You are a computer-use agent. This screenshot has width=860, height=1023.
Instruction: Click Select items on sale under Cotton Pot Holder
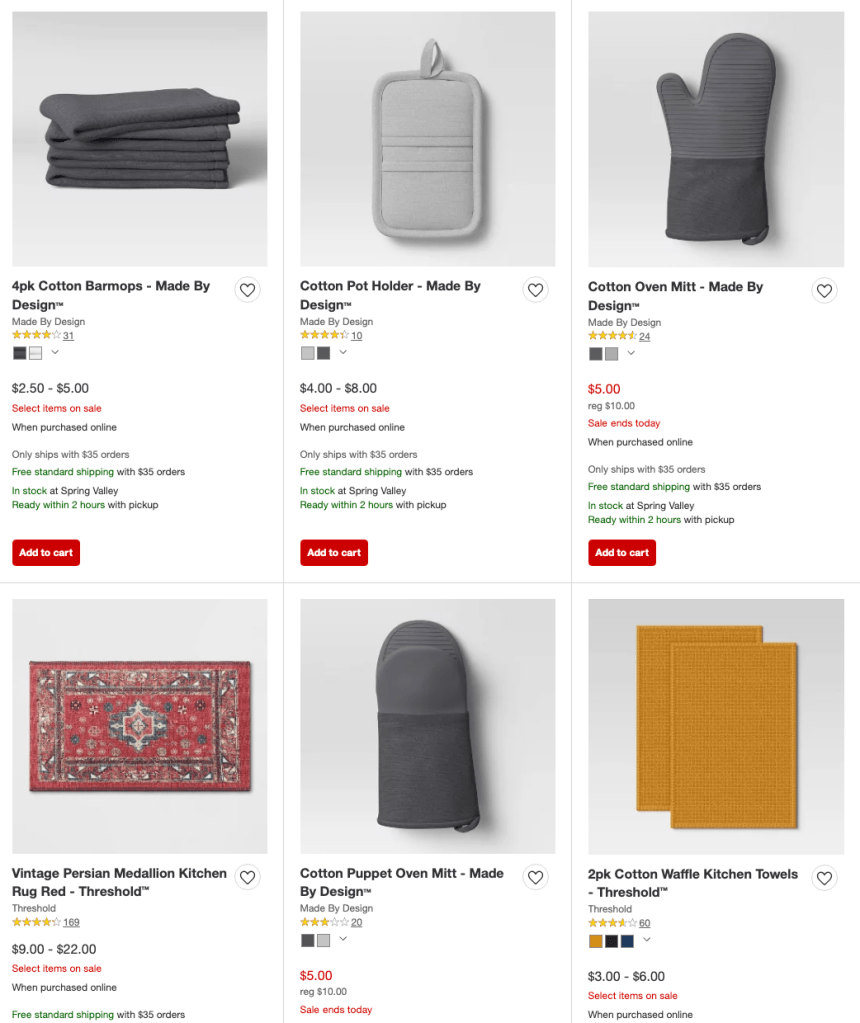(344, 408)
